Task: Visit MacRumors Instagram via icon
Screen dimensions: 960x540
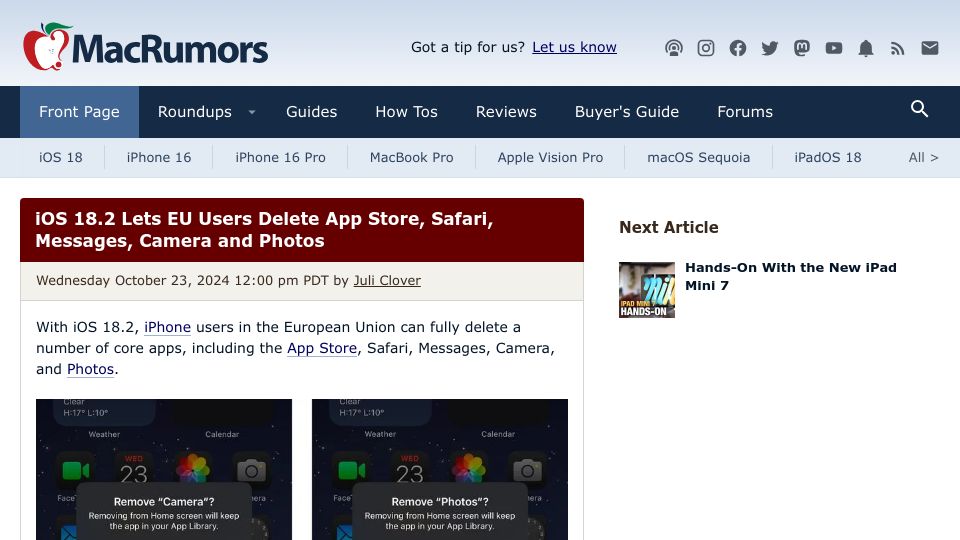Action: click(x=706, y=48)
